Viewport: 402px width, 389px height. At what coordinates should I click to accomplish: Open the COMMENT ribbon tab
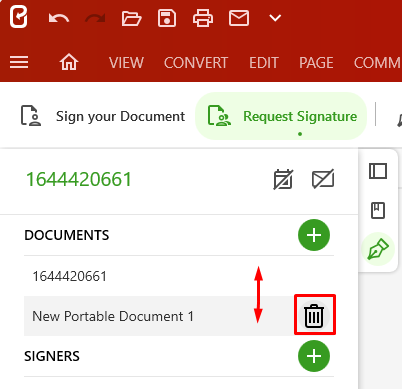pyautogui.click(x=377, y=63)
